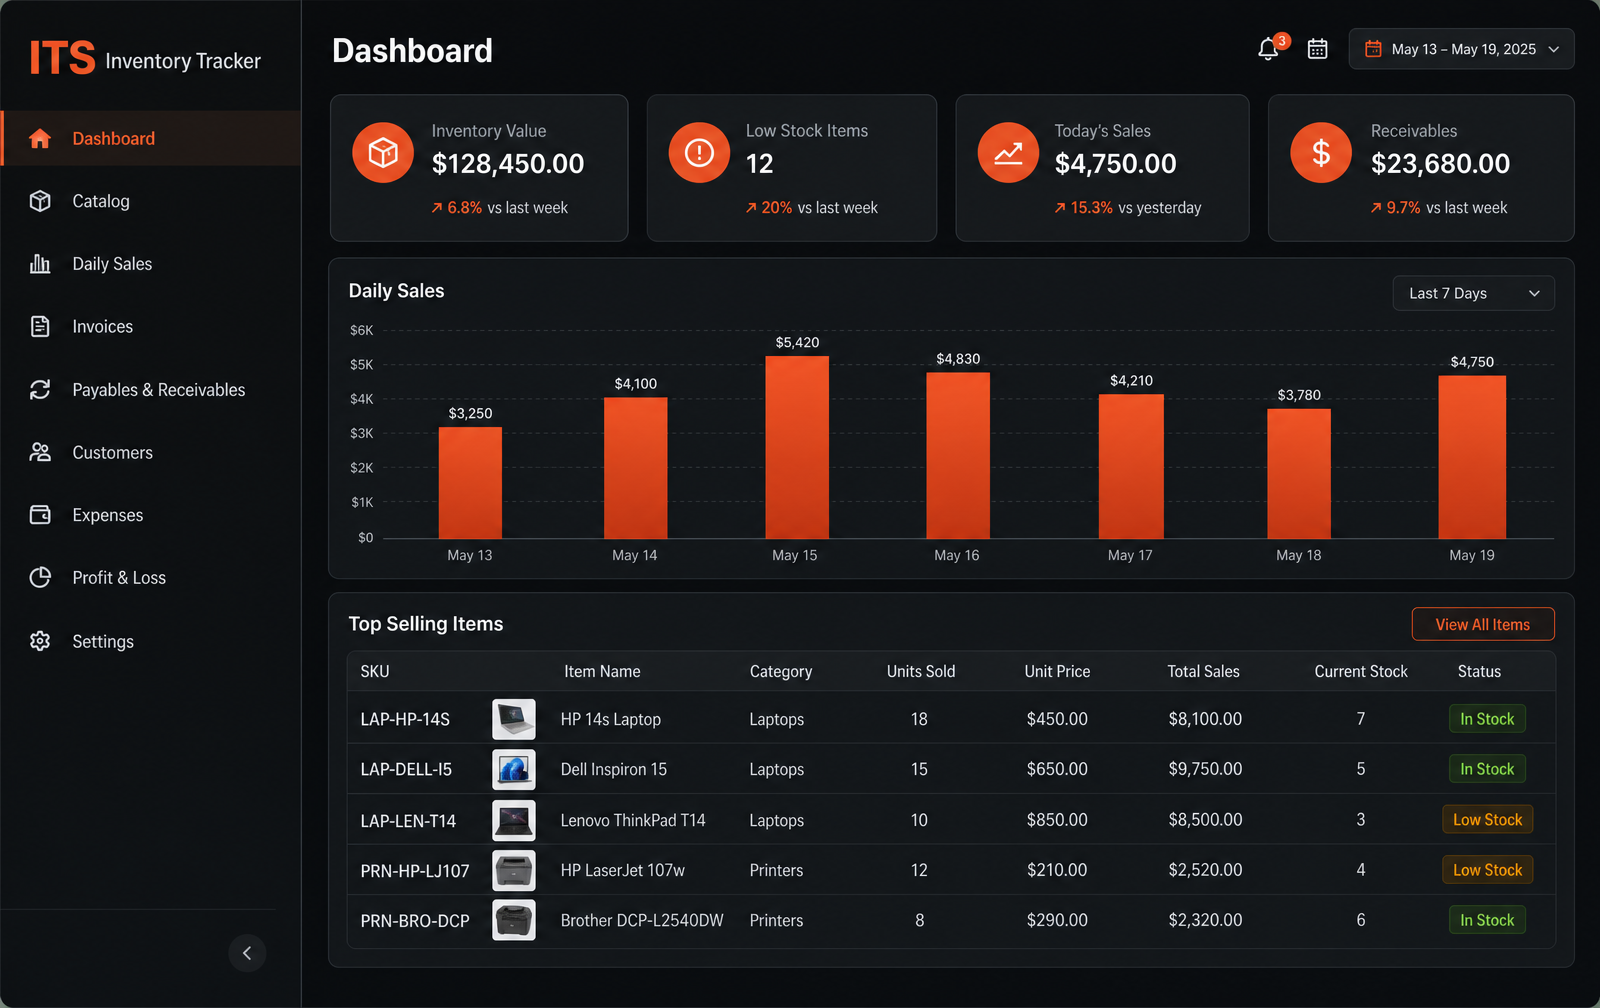Click item name Lenovo ThinkPad T14
This screenshot has height=1008, width=1600.
[633, 820]
